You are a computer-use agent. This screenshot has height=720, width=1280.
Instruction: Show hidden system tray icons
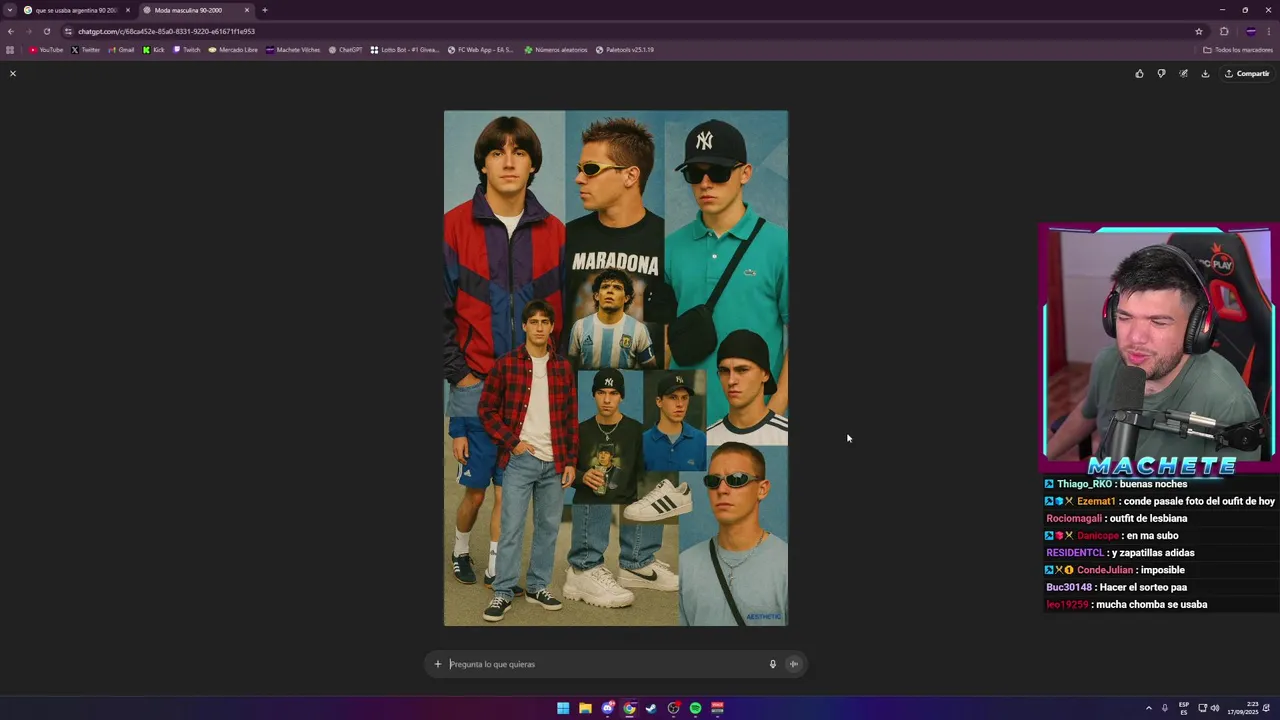[x=1148, y=708]
